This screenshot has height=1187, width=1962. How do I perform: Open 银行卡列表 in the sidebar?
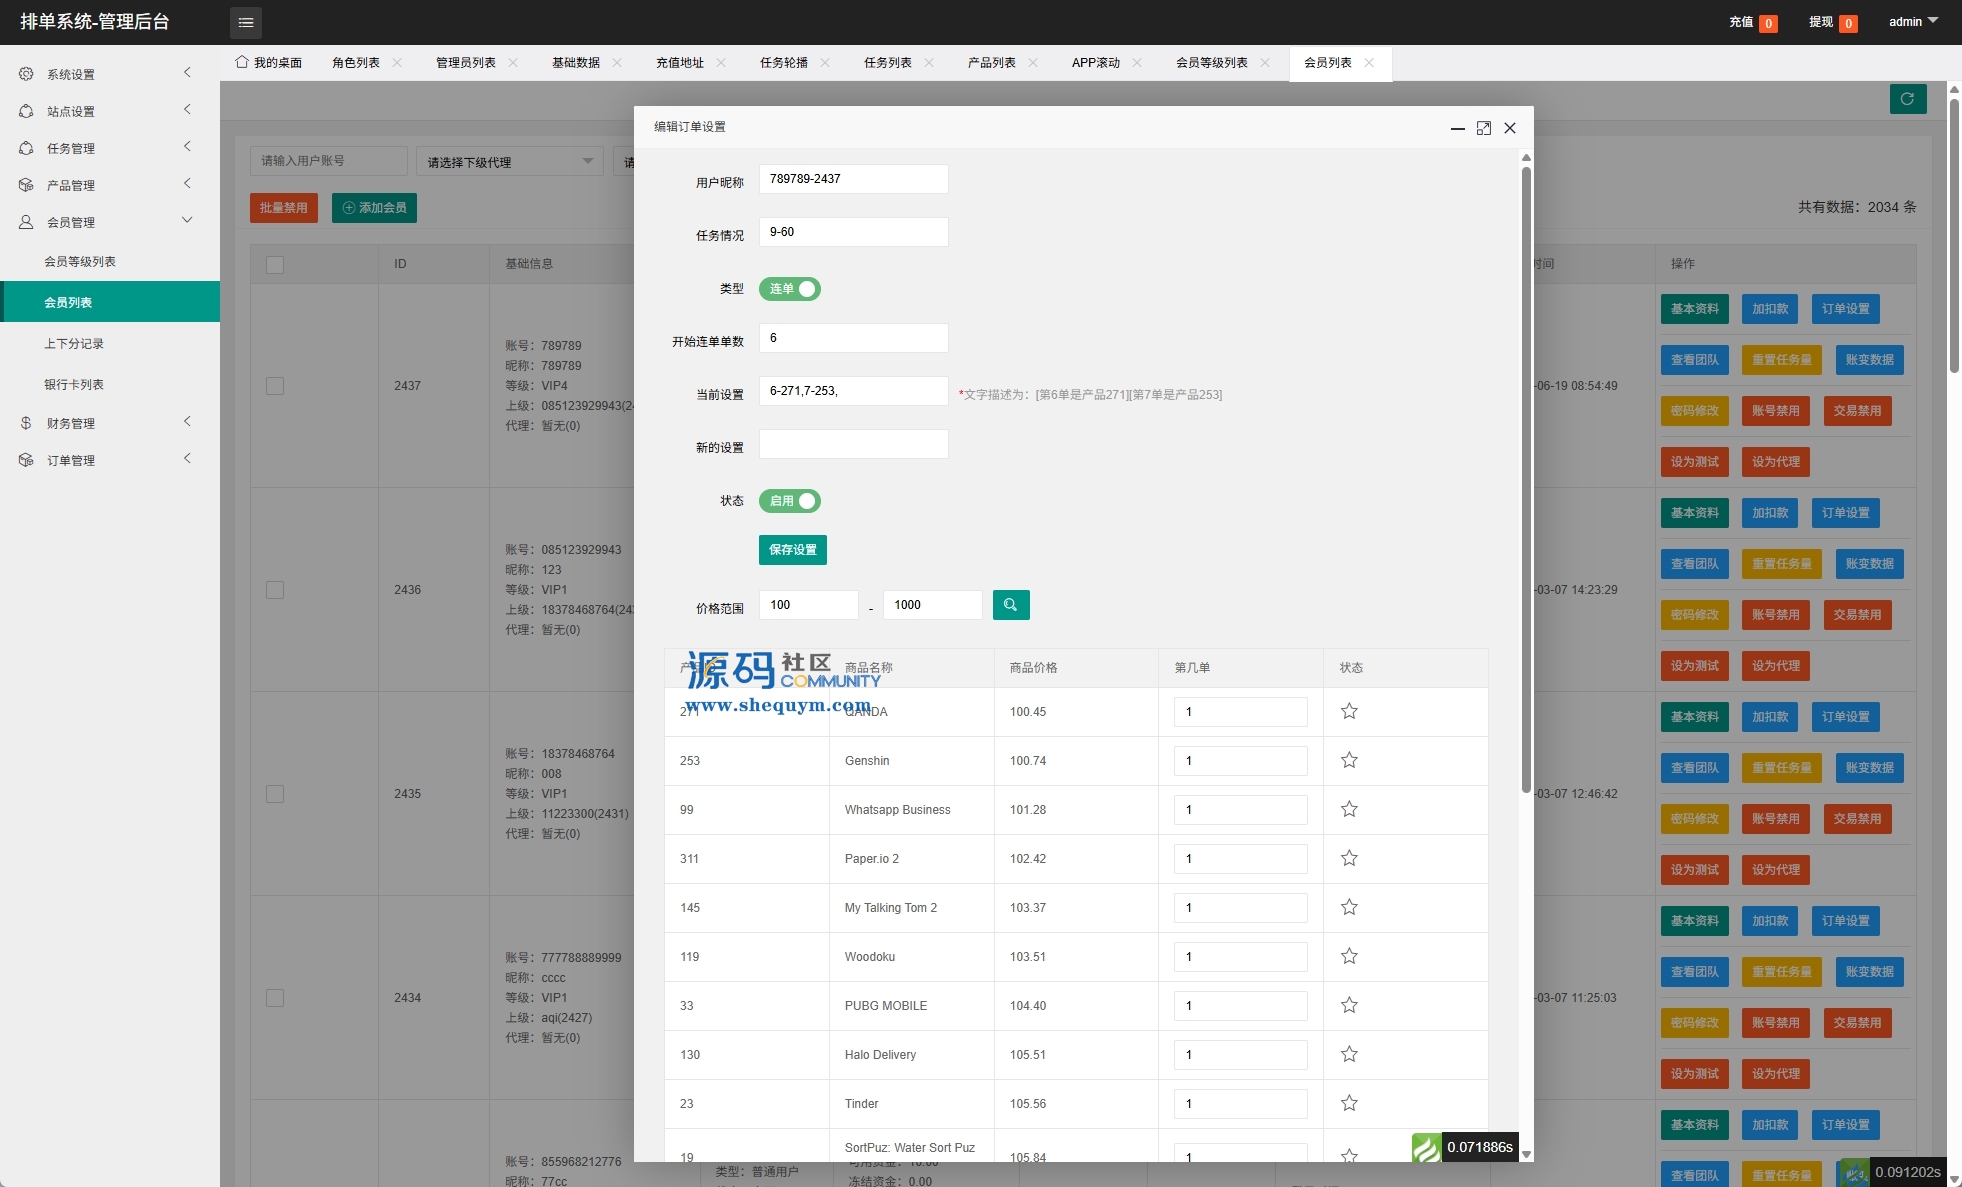tap(74, 385)
